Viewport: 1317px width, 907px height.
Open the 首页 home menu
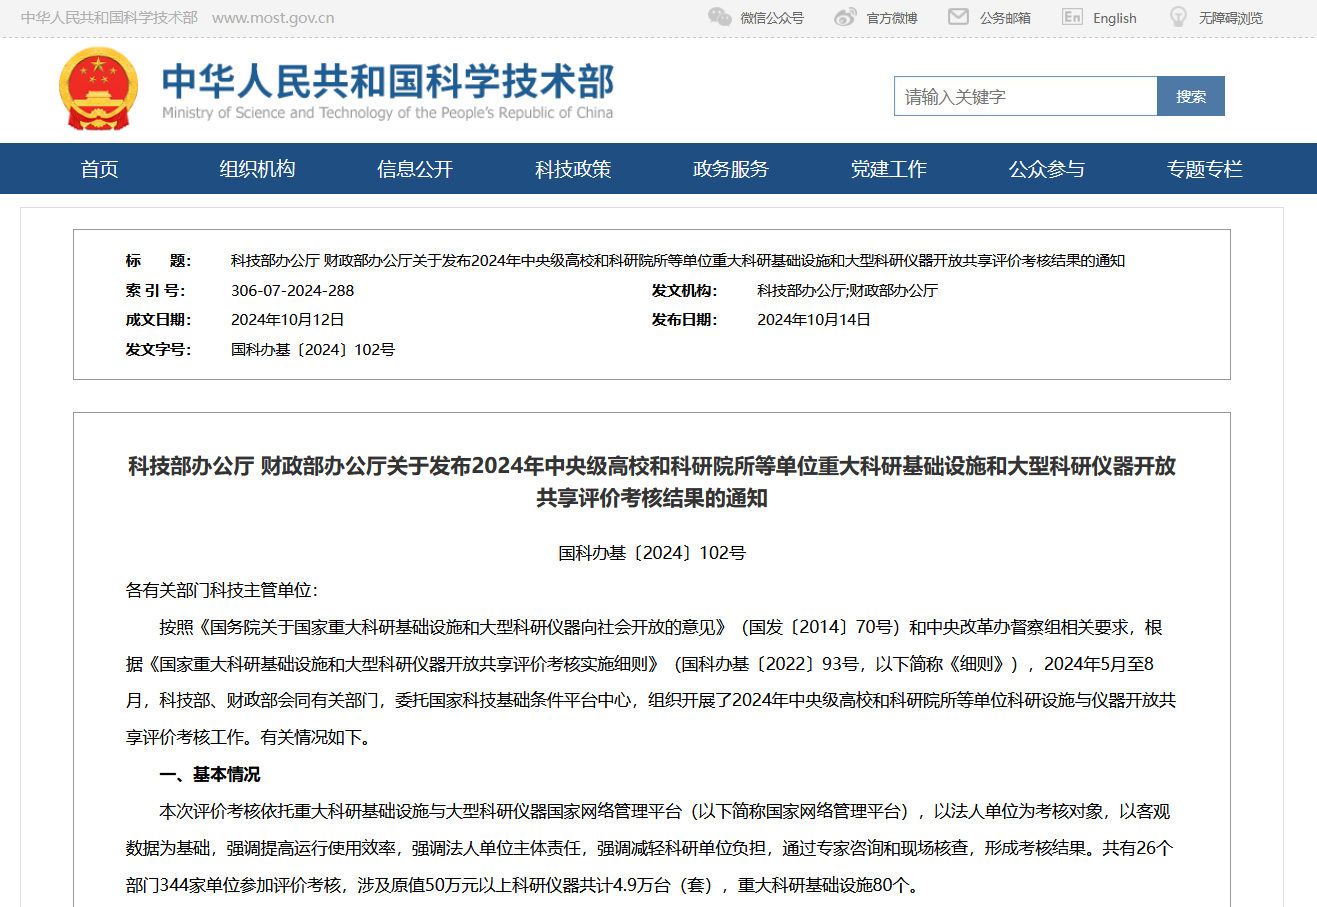pos(99,169)
